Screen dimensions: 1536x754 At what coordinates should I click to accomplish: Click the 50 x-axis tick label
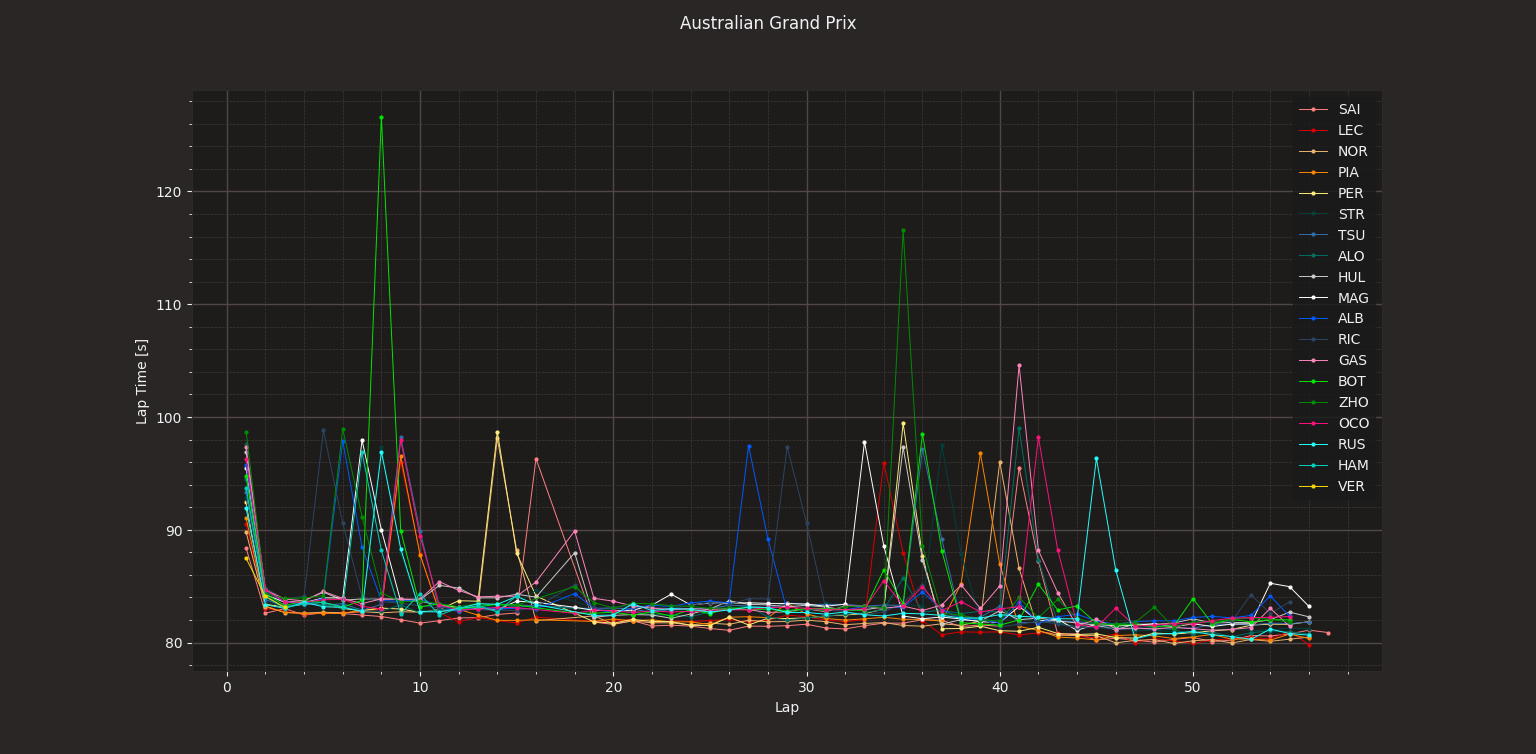pos(1193,688)
